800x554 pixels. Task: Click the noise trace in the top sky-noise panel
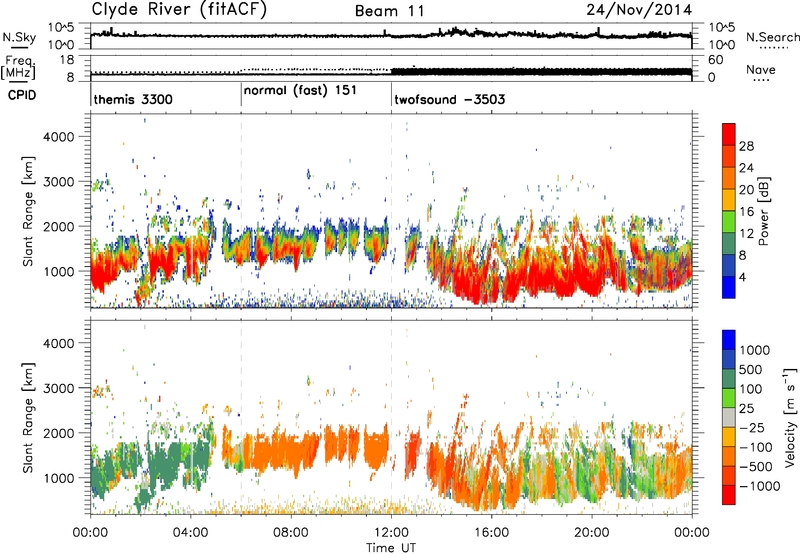391,35
